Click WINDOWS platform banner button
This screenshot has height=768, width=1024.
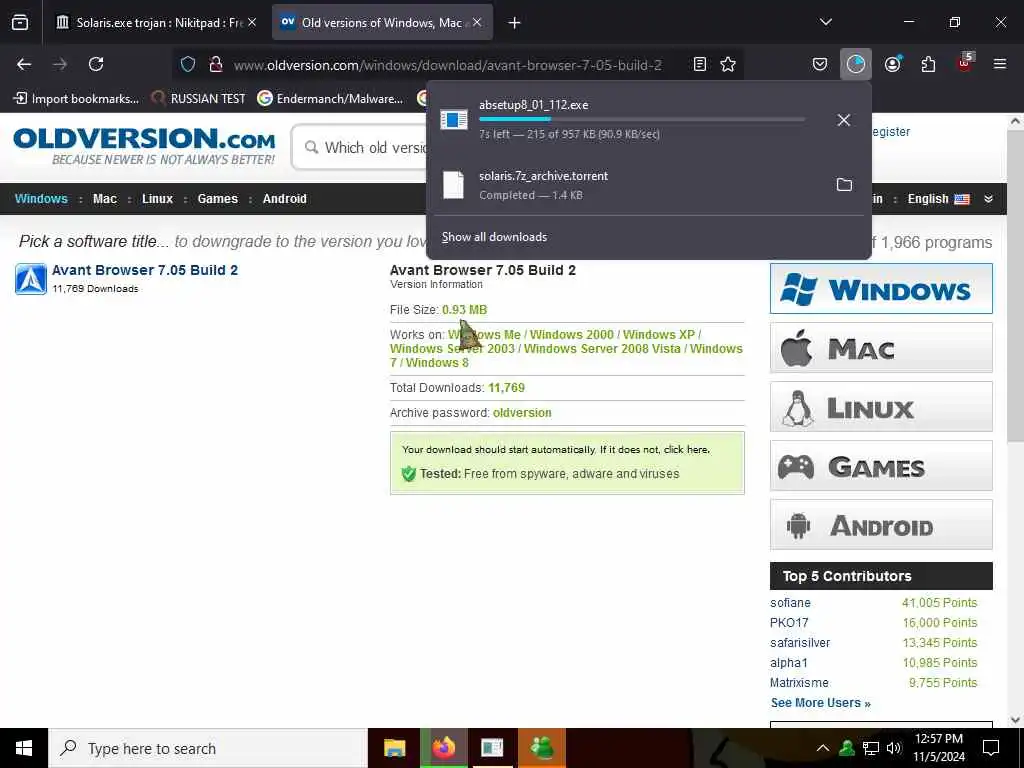881,289
